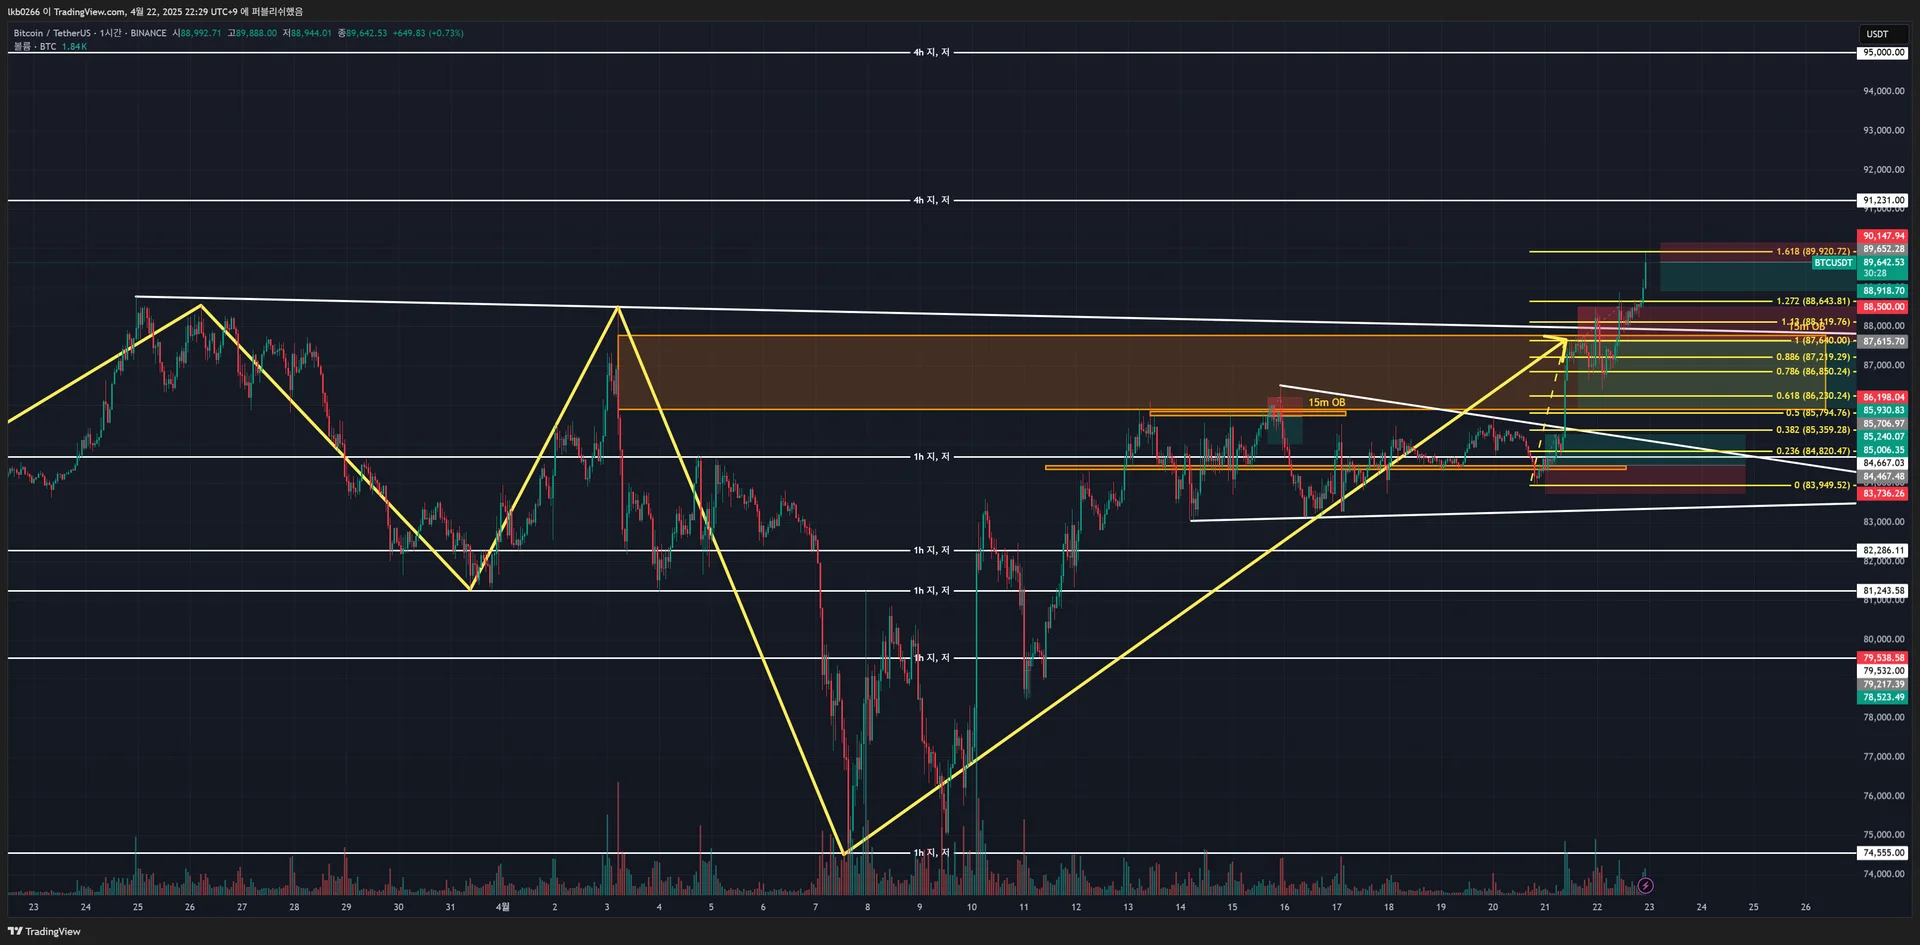The image size is (1920, 945).
Task: Click the volume BTC 1.84K legend
Action: [50, 47]
